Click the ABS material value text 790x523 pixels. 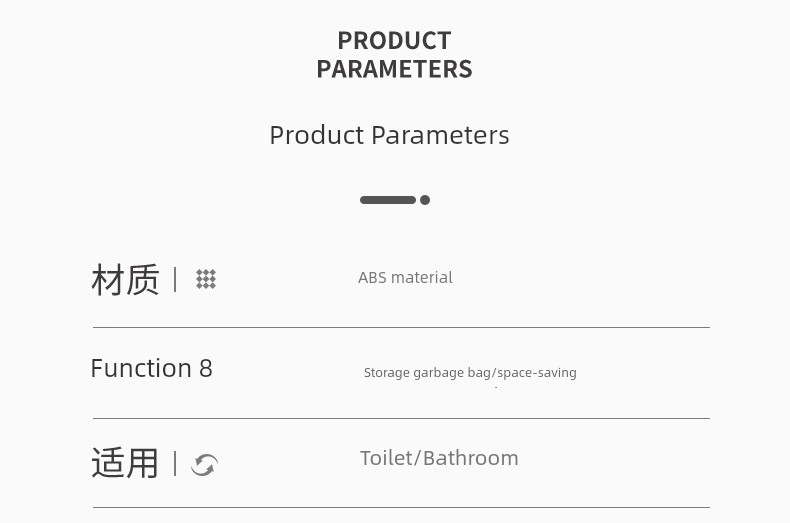tap(405, 278)
